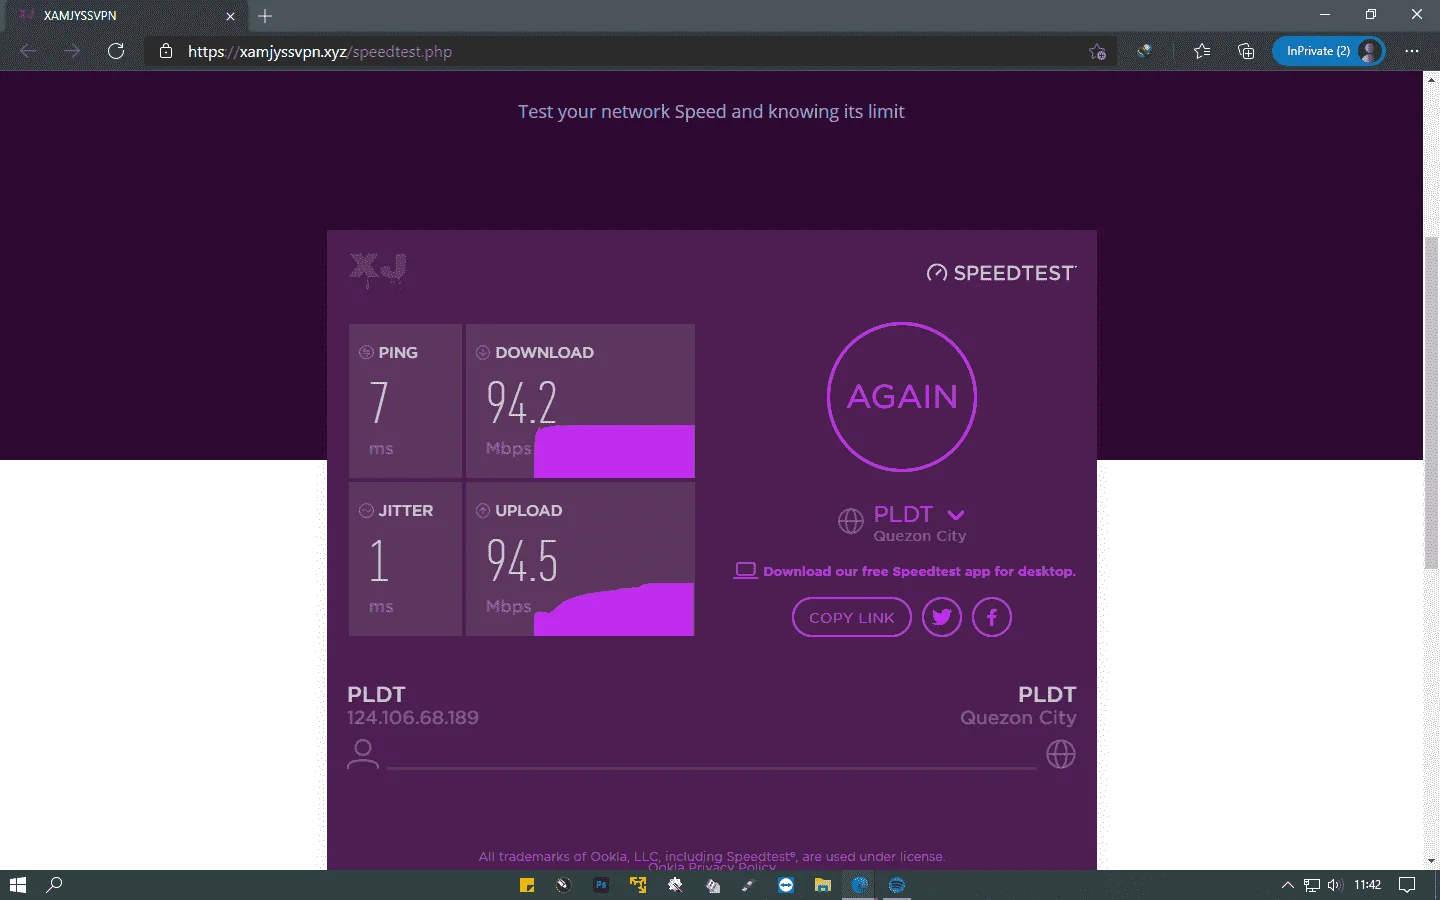Switch to the Microsoft Edge taskbar icon

pos(860,885)
